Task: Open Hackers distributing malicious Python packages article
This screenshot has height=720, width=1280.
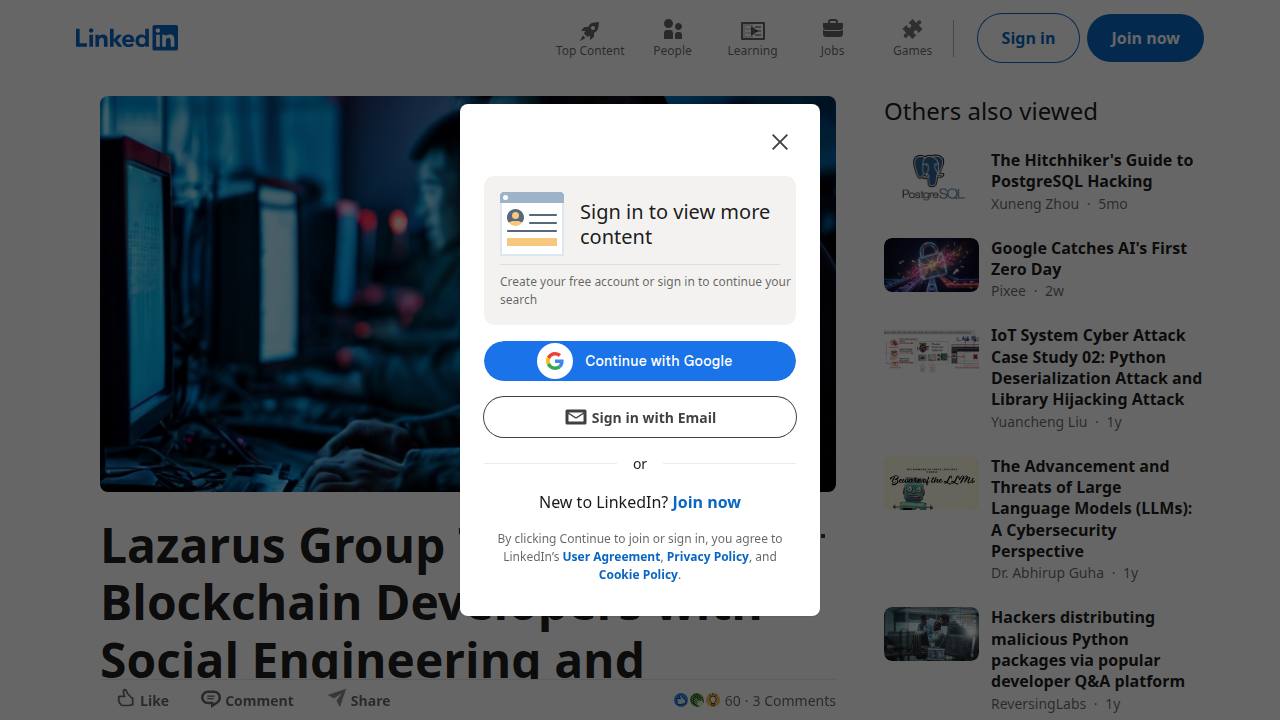Action: [x=1088, y=649]
